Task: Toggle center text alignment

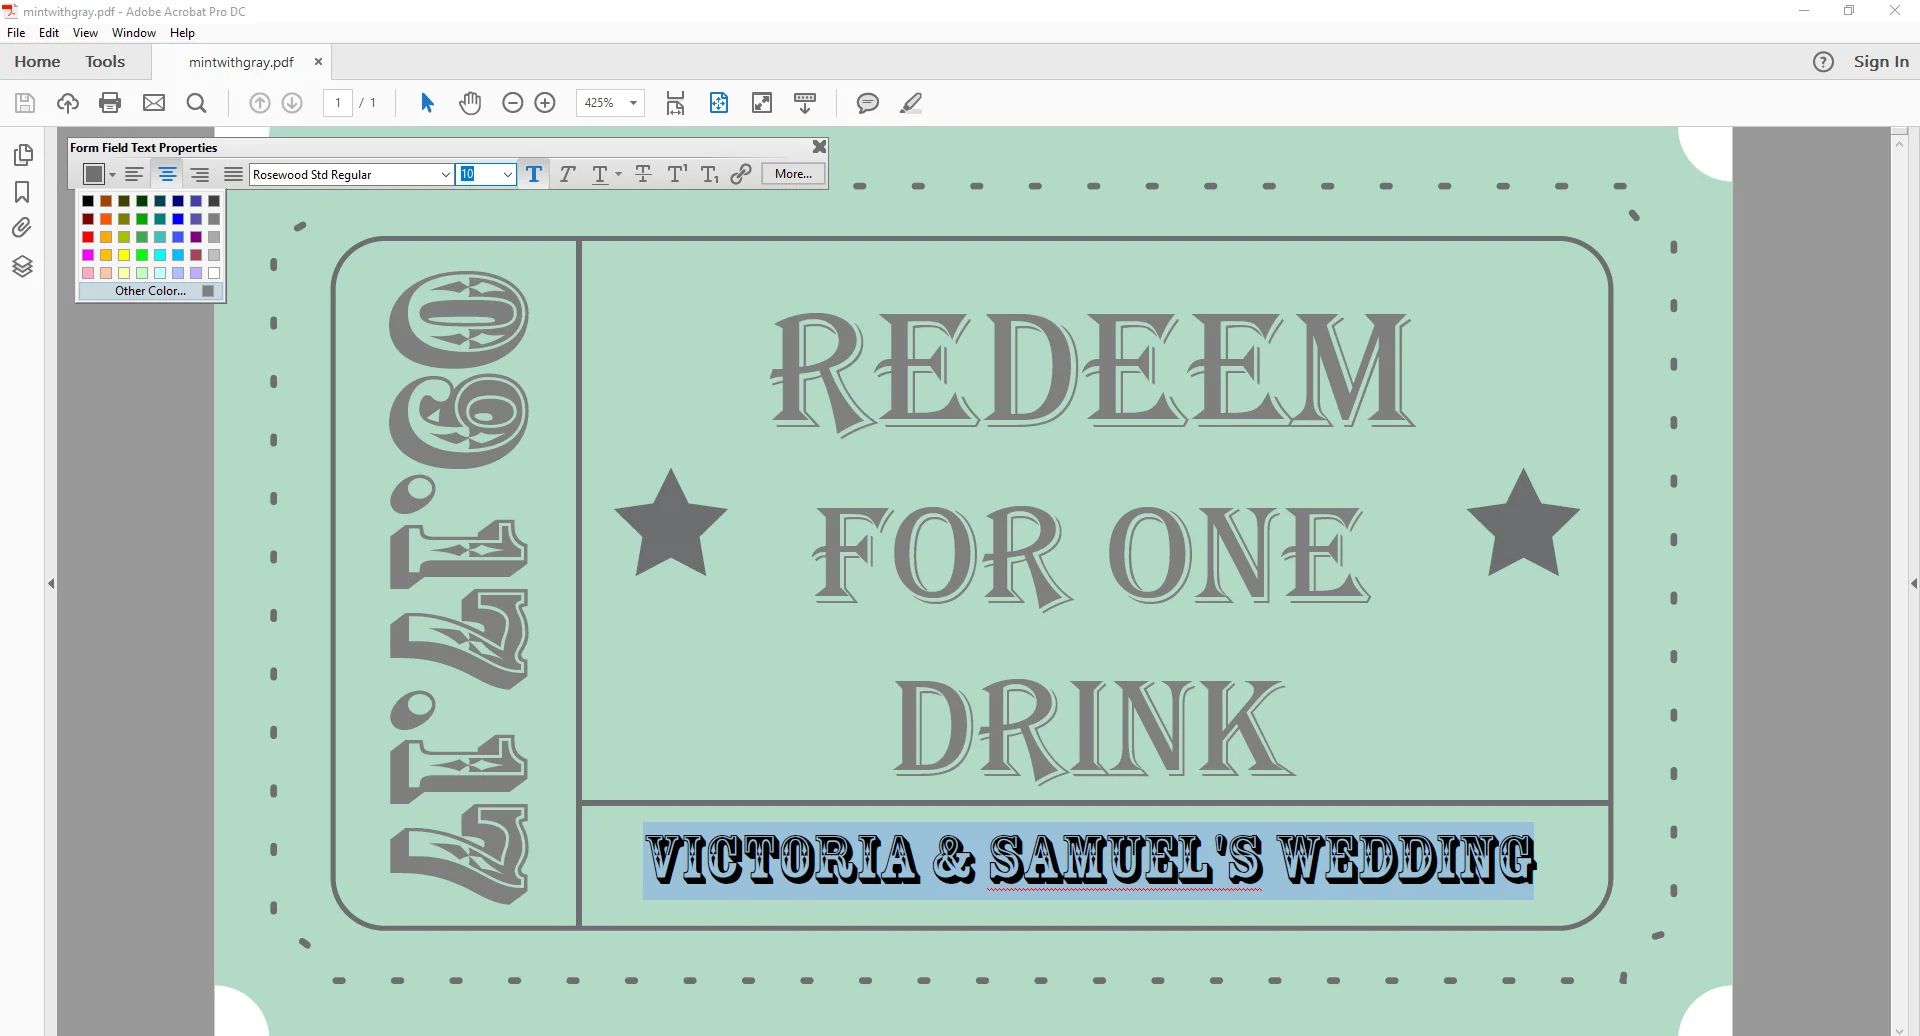Action: pyautogui.click(x=167, y=174)
